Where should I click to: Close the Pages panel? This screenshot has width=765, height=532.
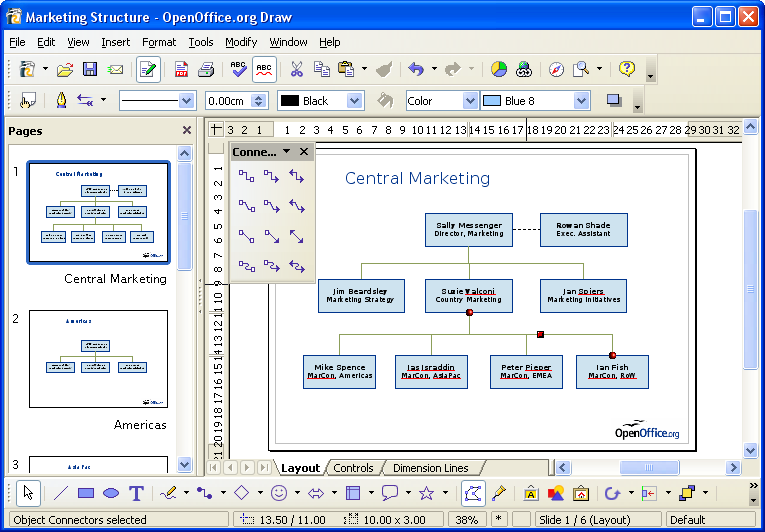[187, 130]
